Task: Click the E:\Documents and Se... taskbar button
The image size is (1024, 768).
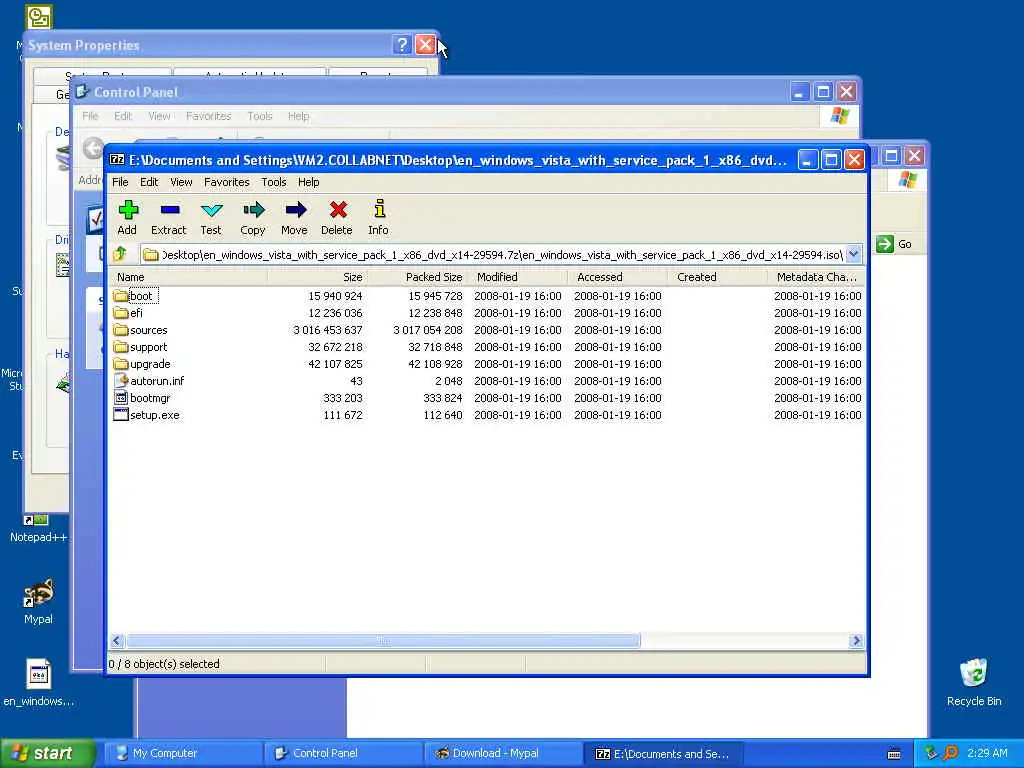Action: pos(663,754)
